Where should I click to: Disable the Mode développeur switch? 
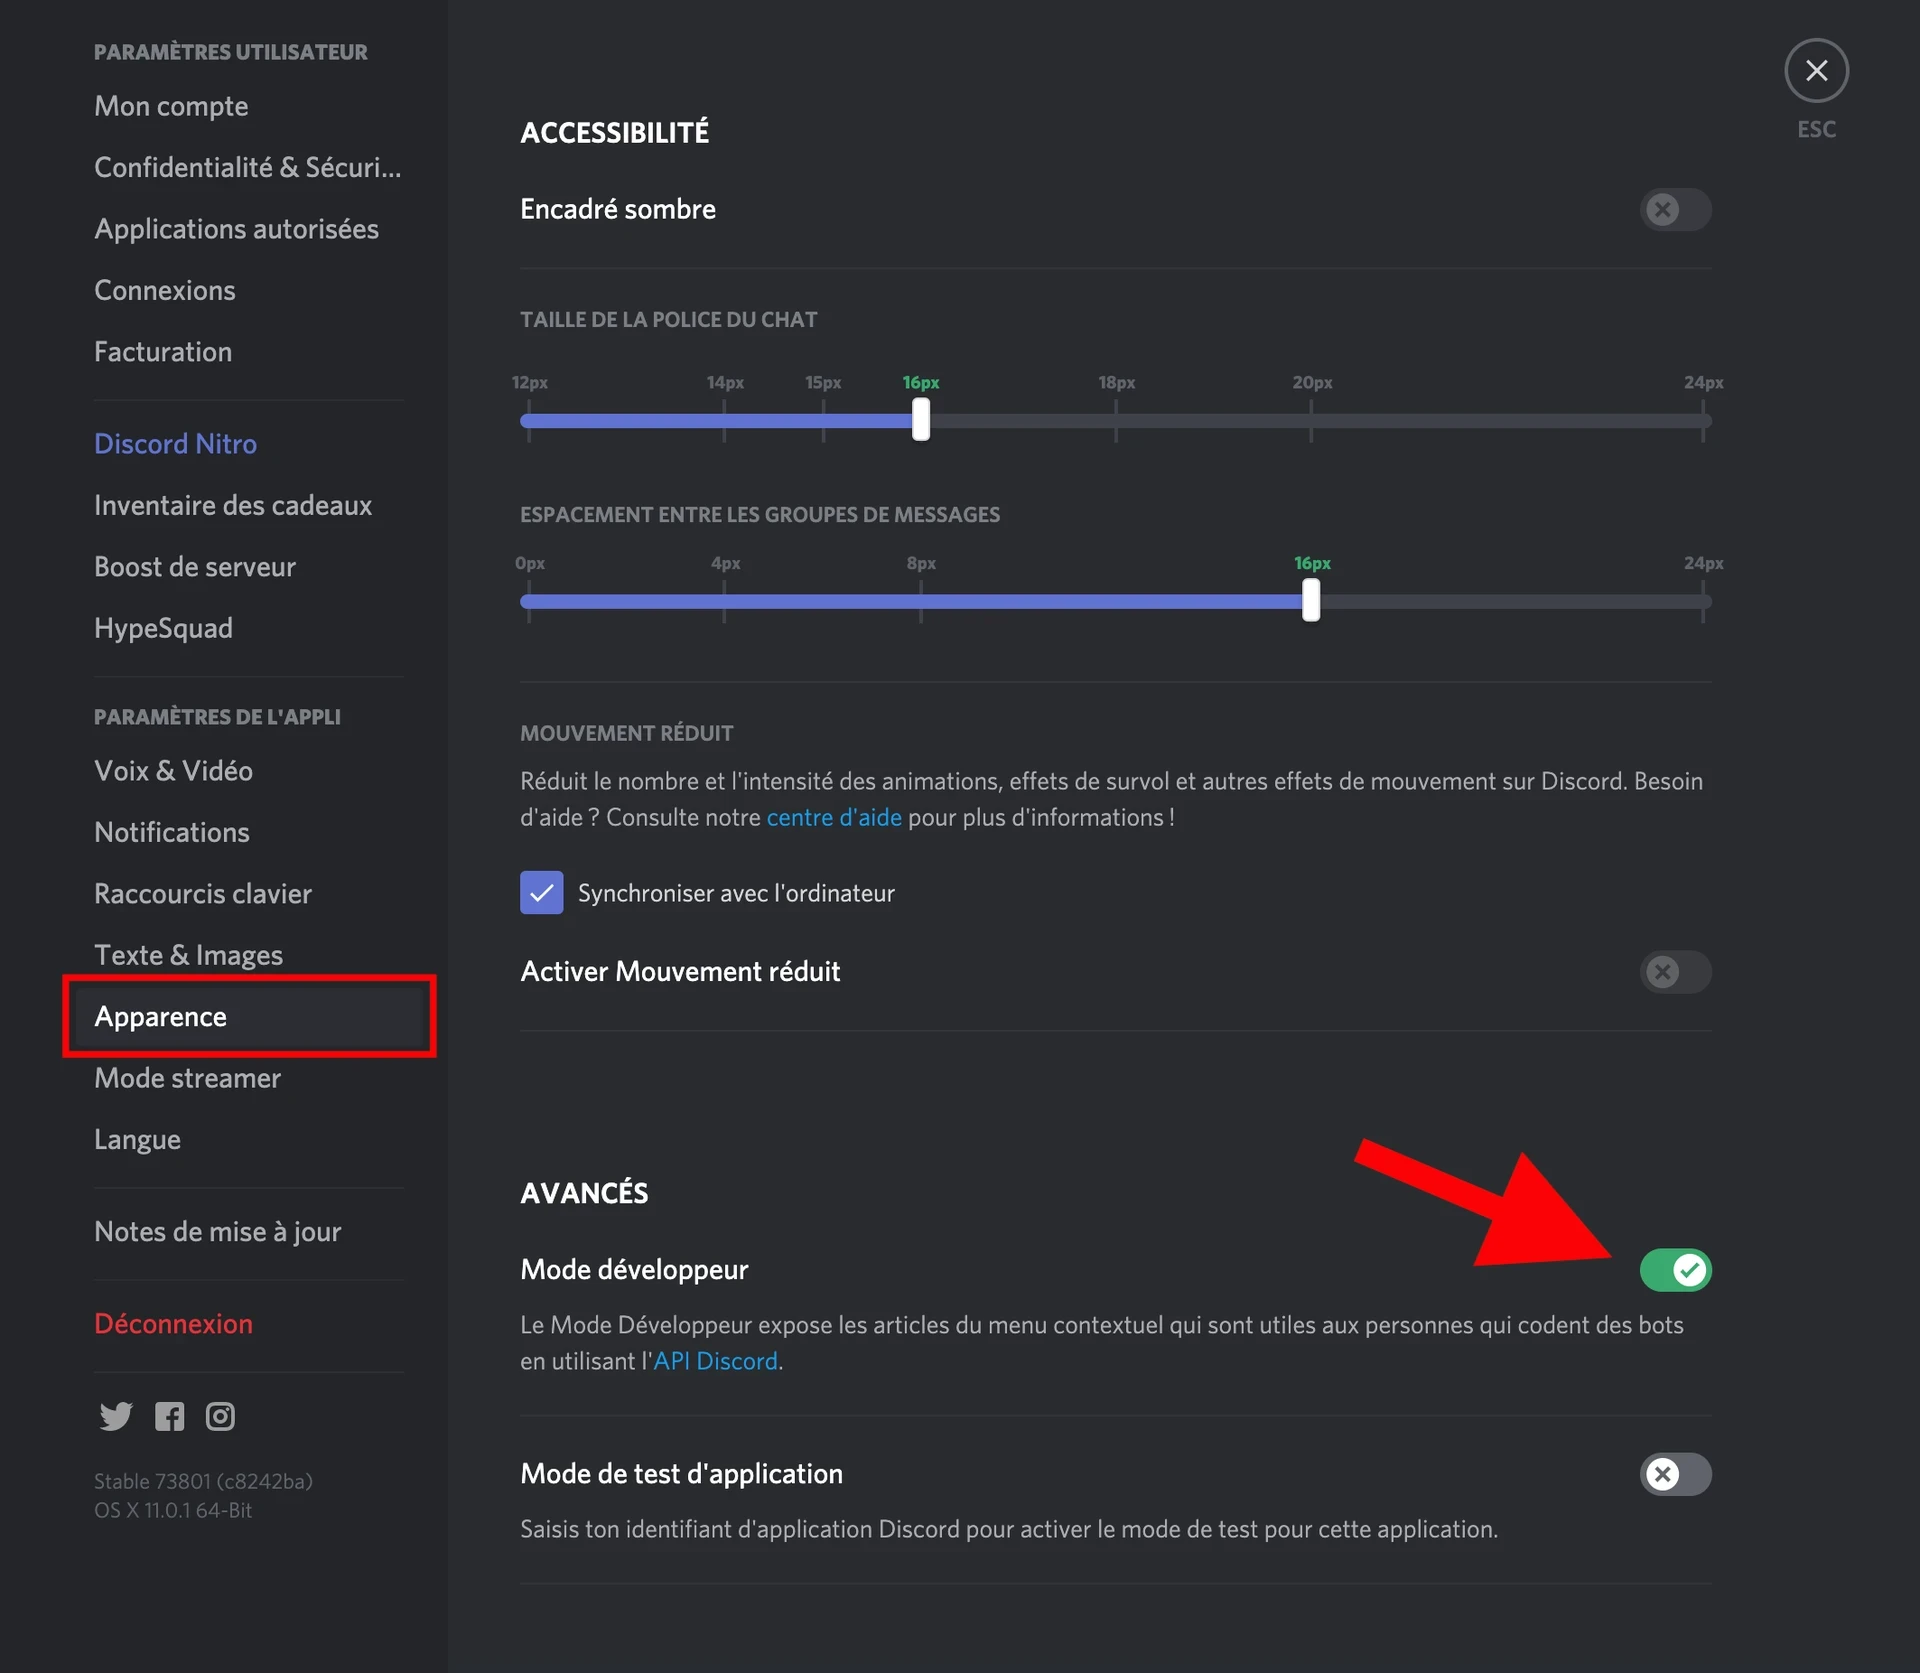[1675, 1270]
